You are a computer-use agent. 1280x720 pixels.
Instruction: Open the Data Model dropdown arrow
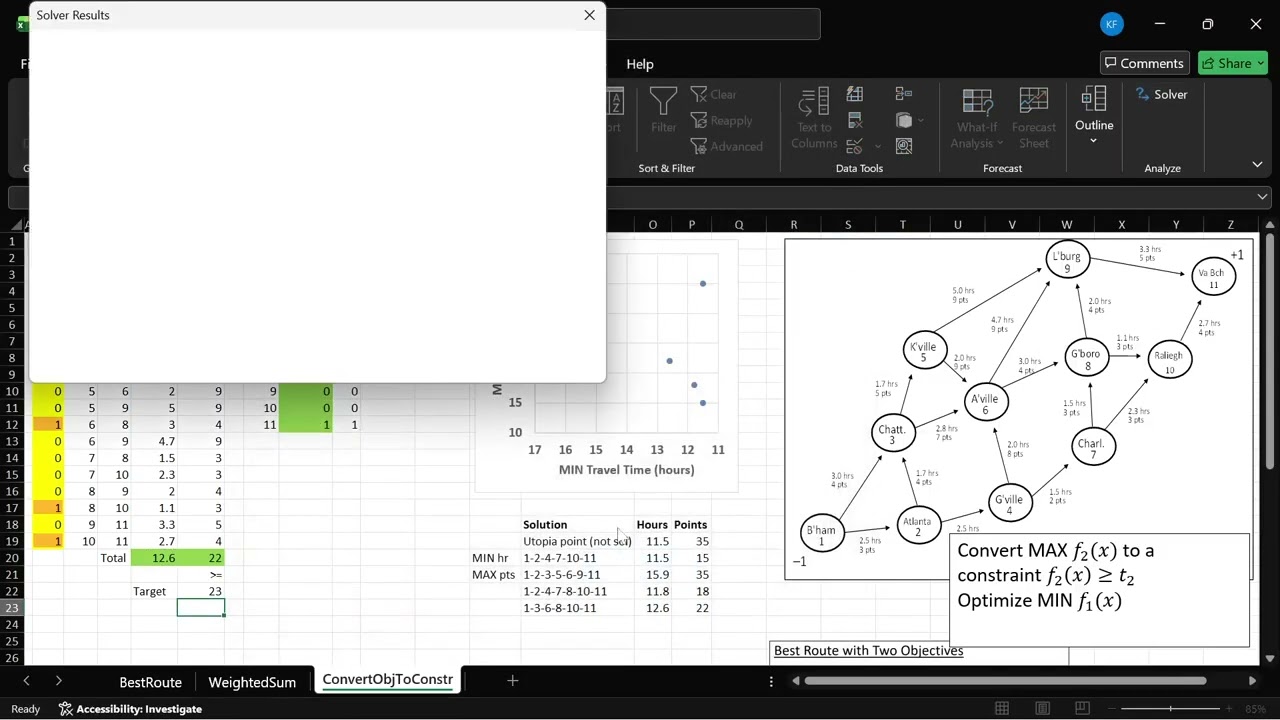pyautogui.click(x=920, y=120)
